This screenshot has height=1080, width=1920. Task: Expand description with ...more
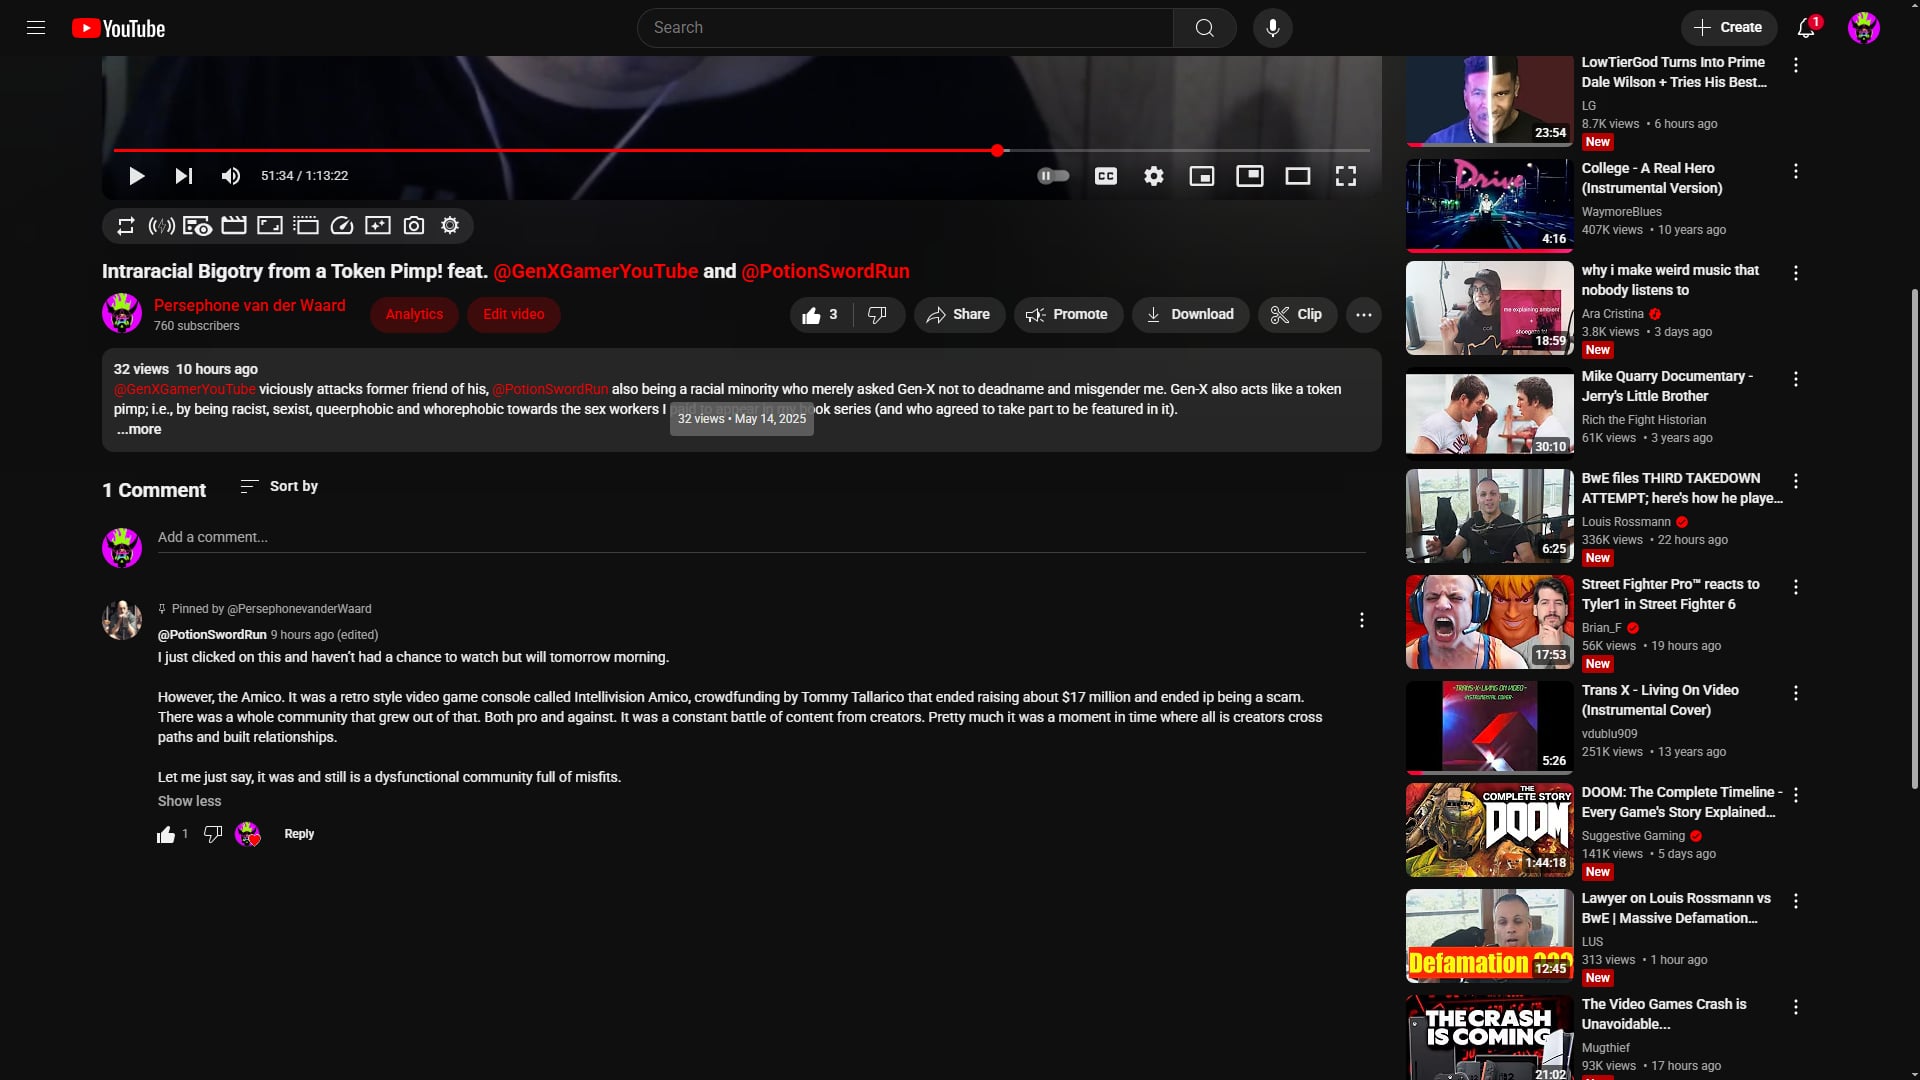(x=139, y=430)
